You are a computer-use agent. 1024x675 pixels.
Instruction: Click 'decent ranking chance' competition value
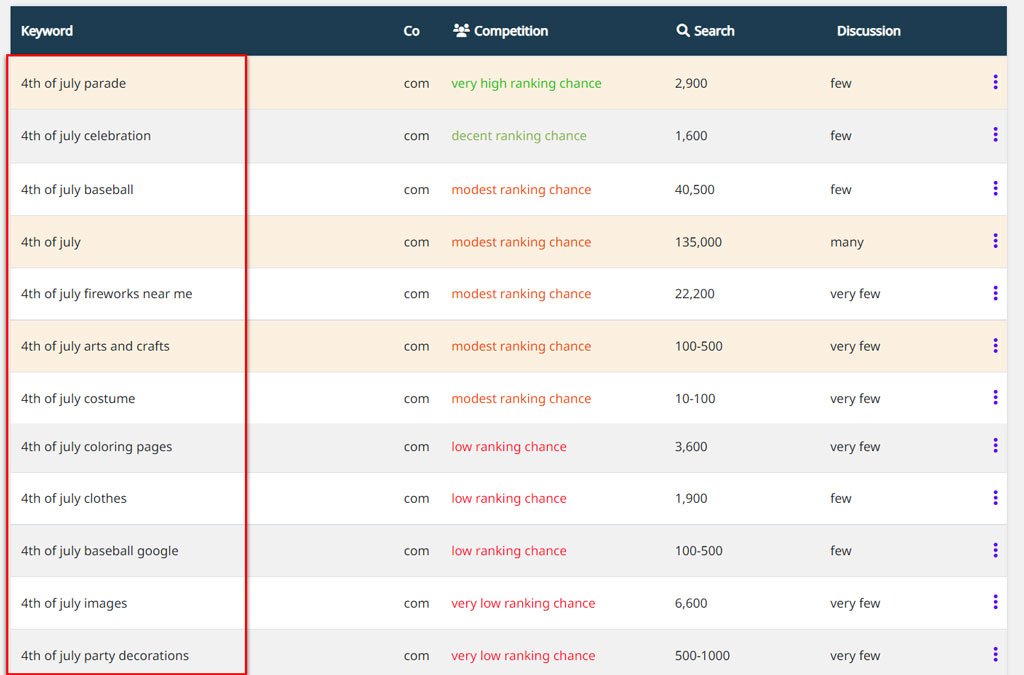[519, 136]
